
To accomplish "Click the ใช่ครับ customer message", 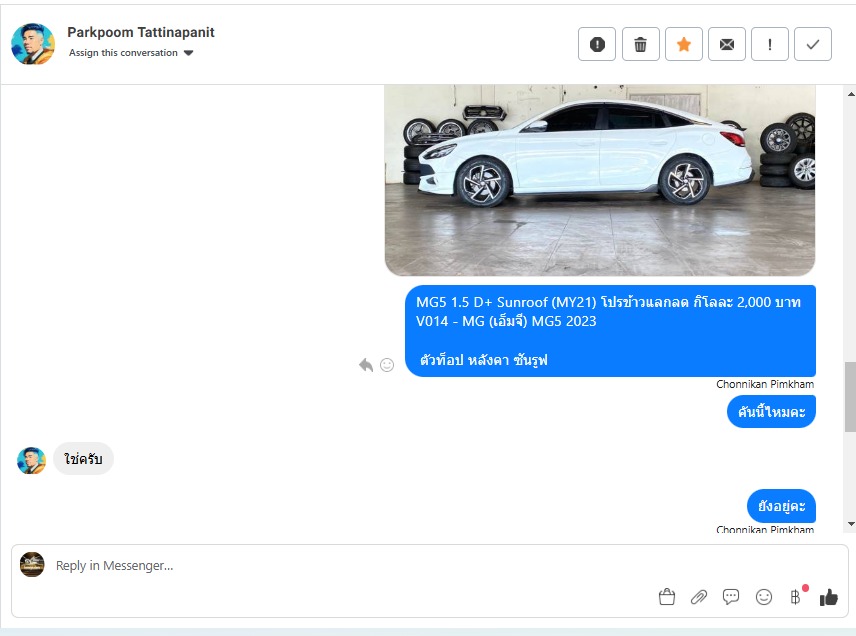I will [x=83, y=459].
